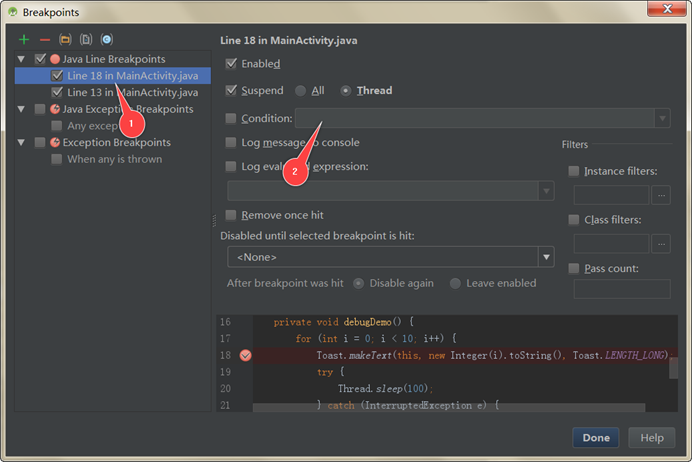The height and width of the screenshot is (462, 692).
Task: Click the red Java Line Breakpoints icon
Action: pyautogui.click(x=55, y=59)
